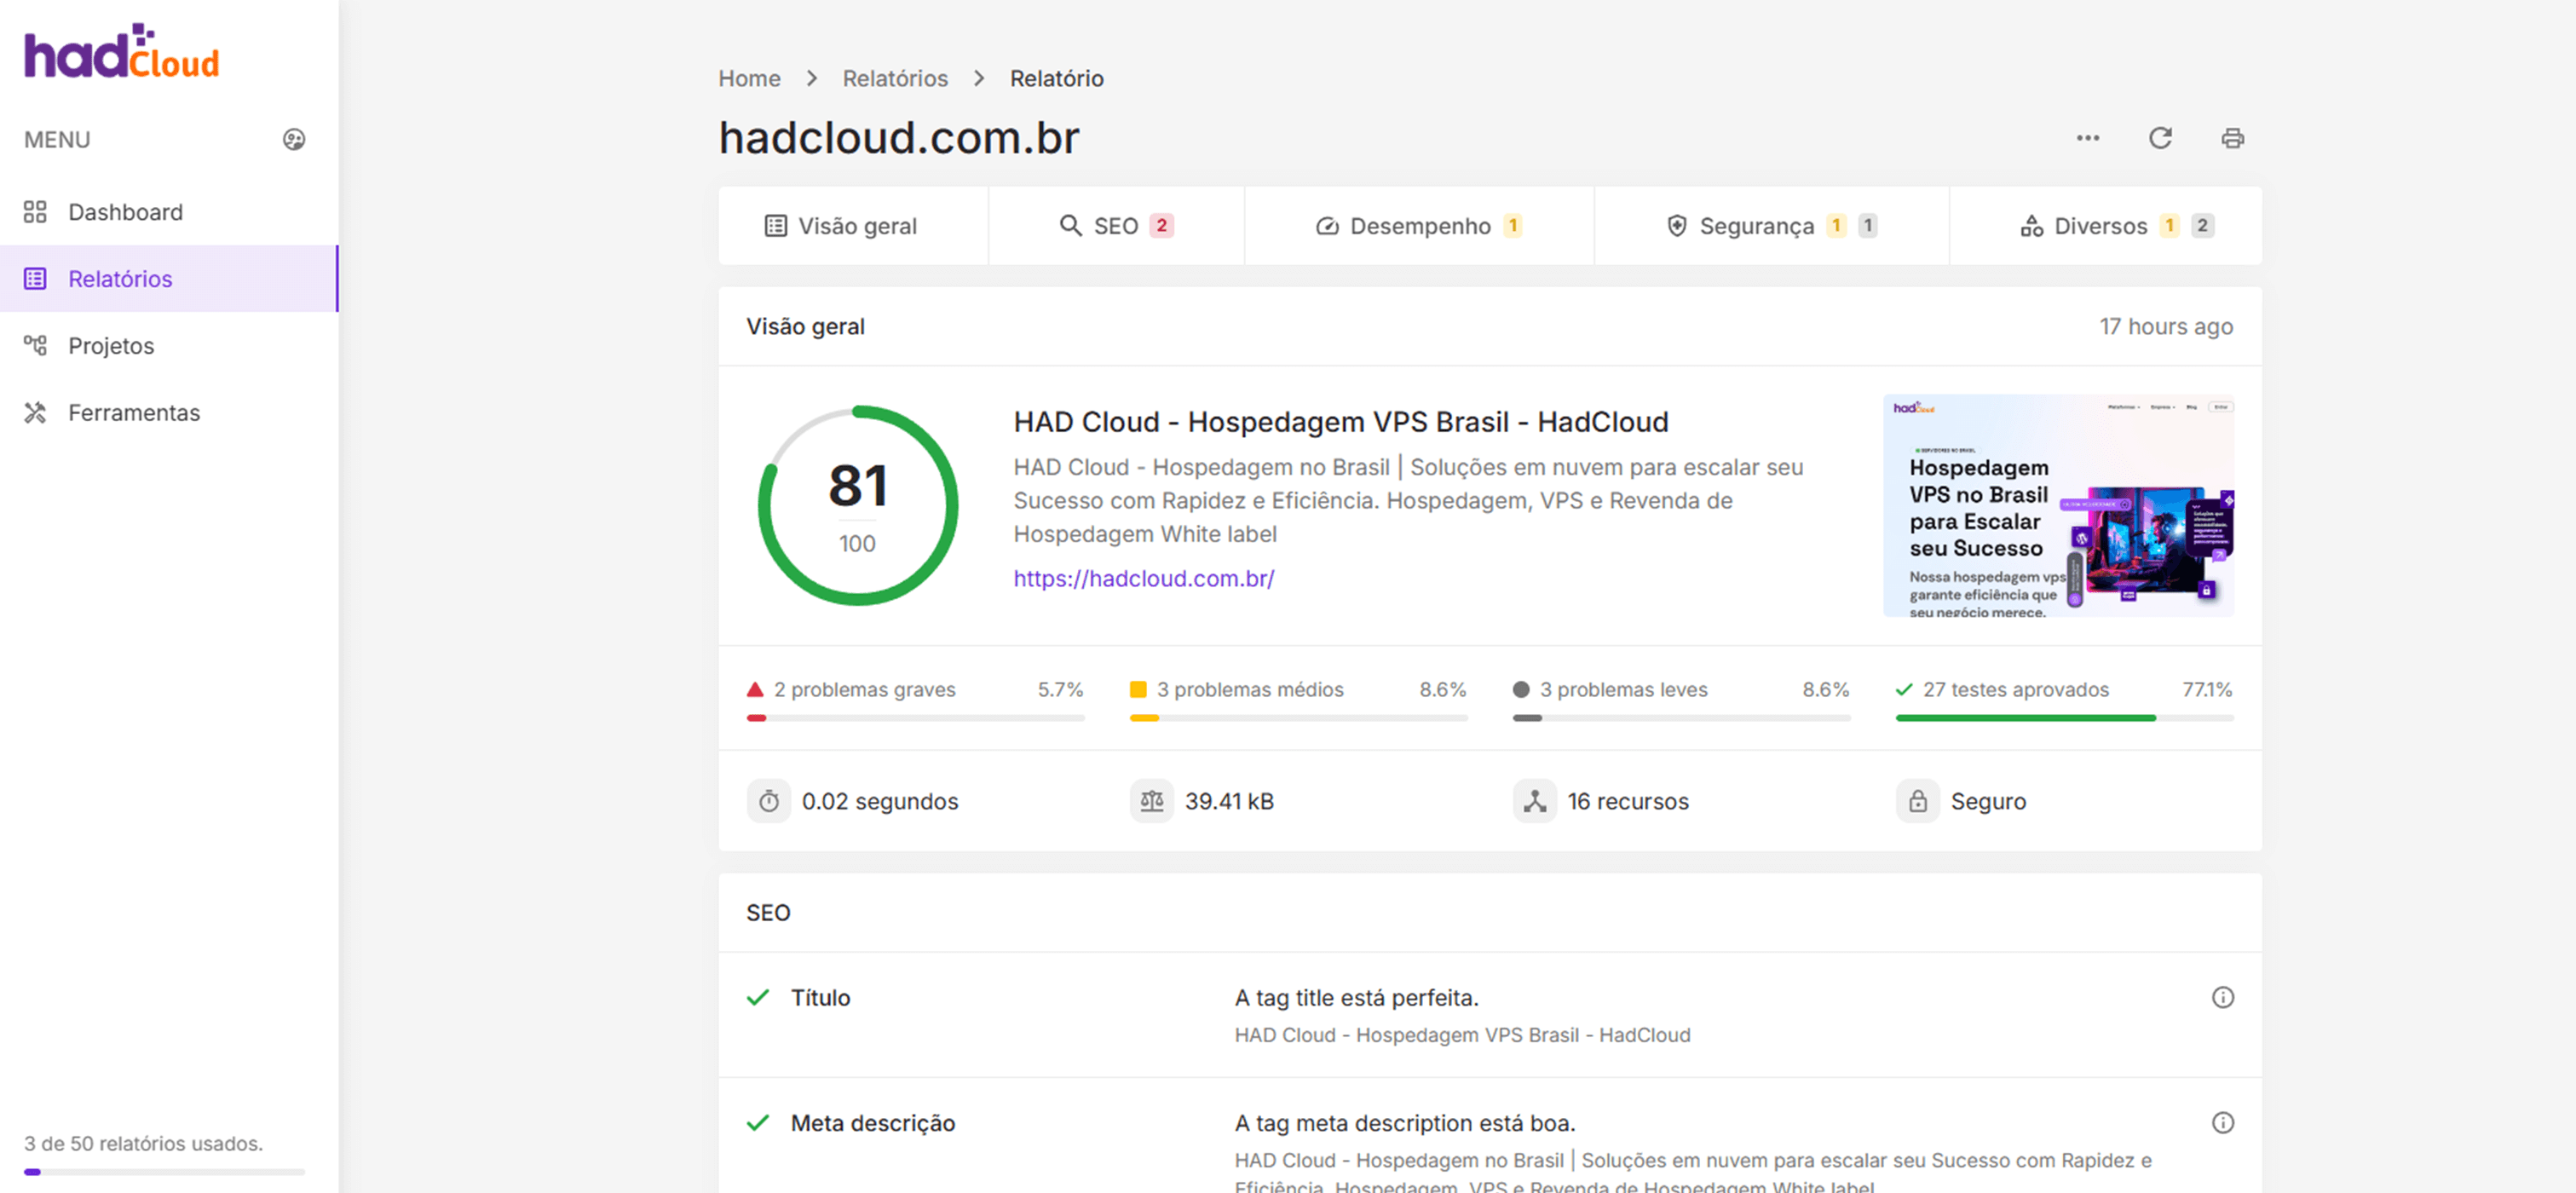Click 3 problemas médios label
Image resolution: width=2576 pixels, height=1193 pixels.
[x=1250, y=690]
